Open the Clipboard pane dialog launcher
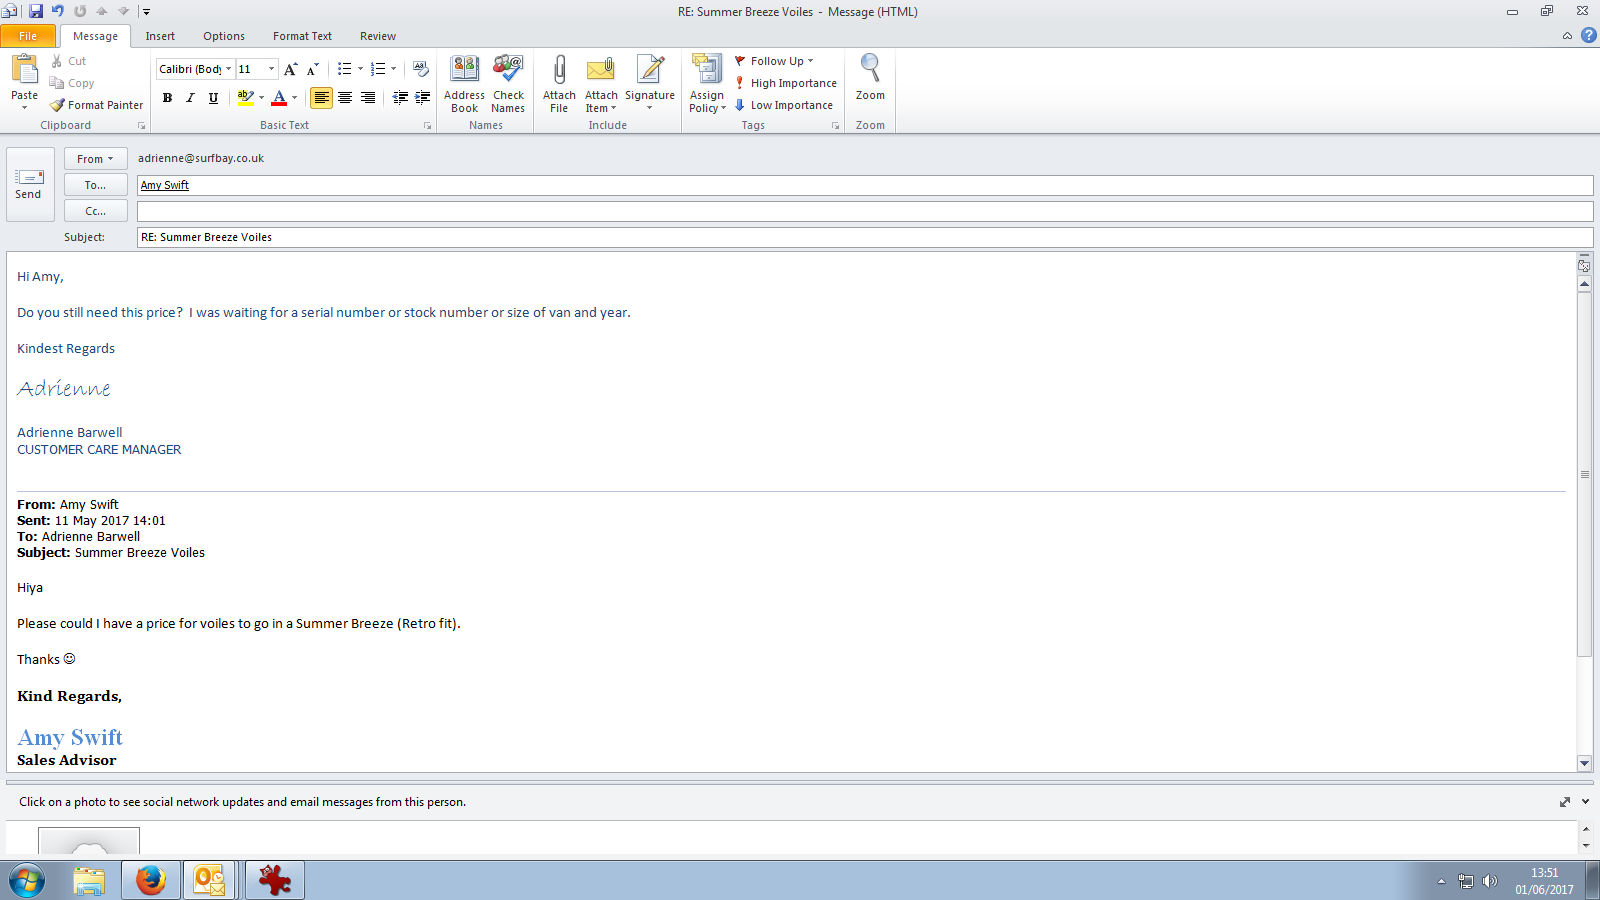Viewport: 1600px width, 900px height. (x=141, y=126)
